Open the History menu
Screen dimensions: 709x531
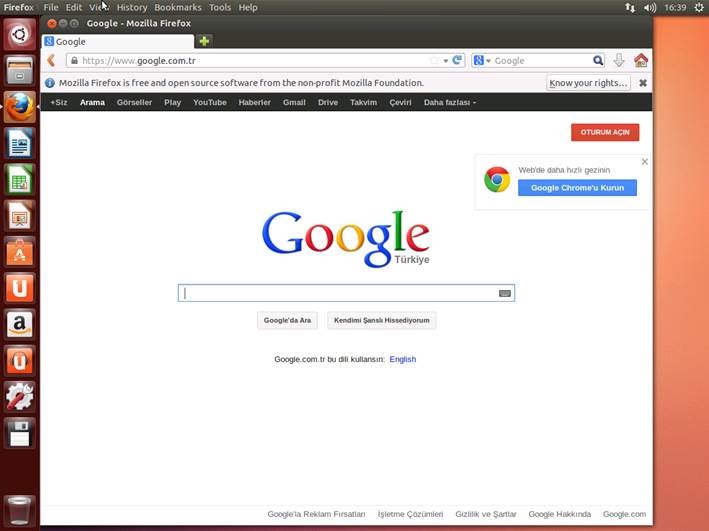pos(132,7)
